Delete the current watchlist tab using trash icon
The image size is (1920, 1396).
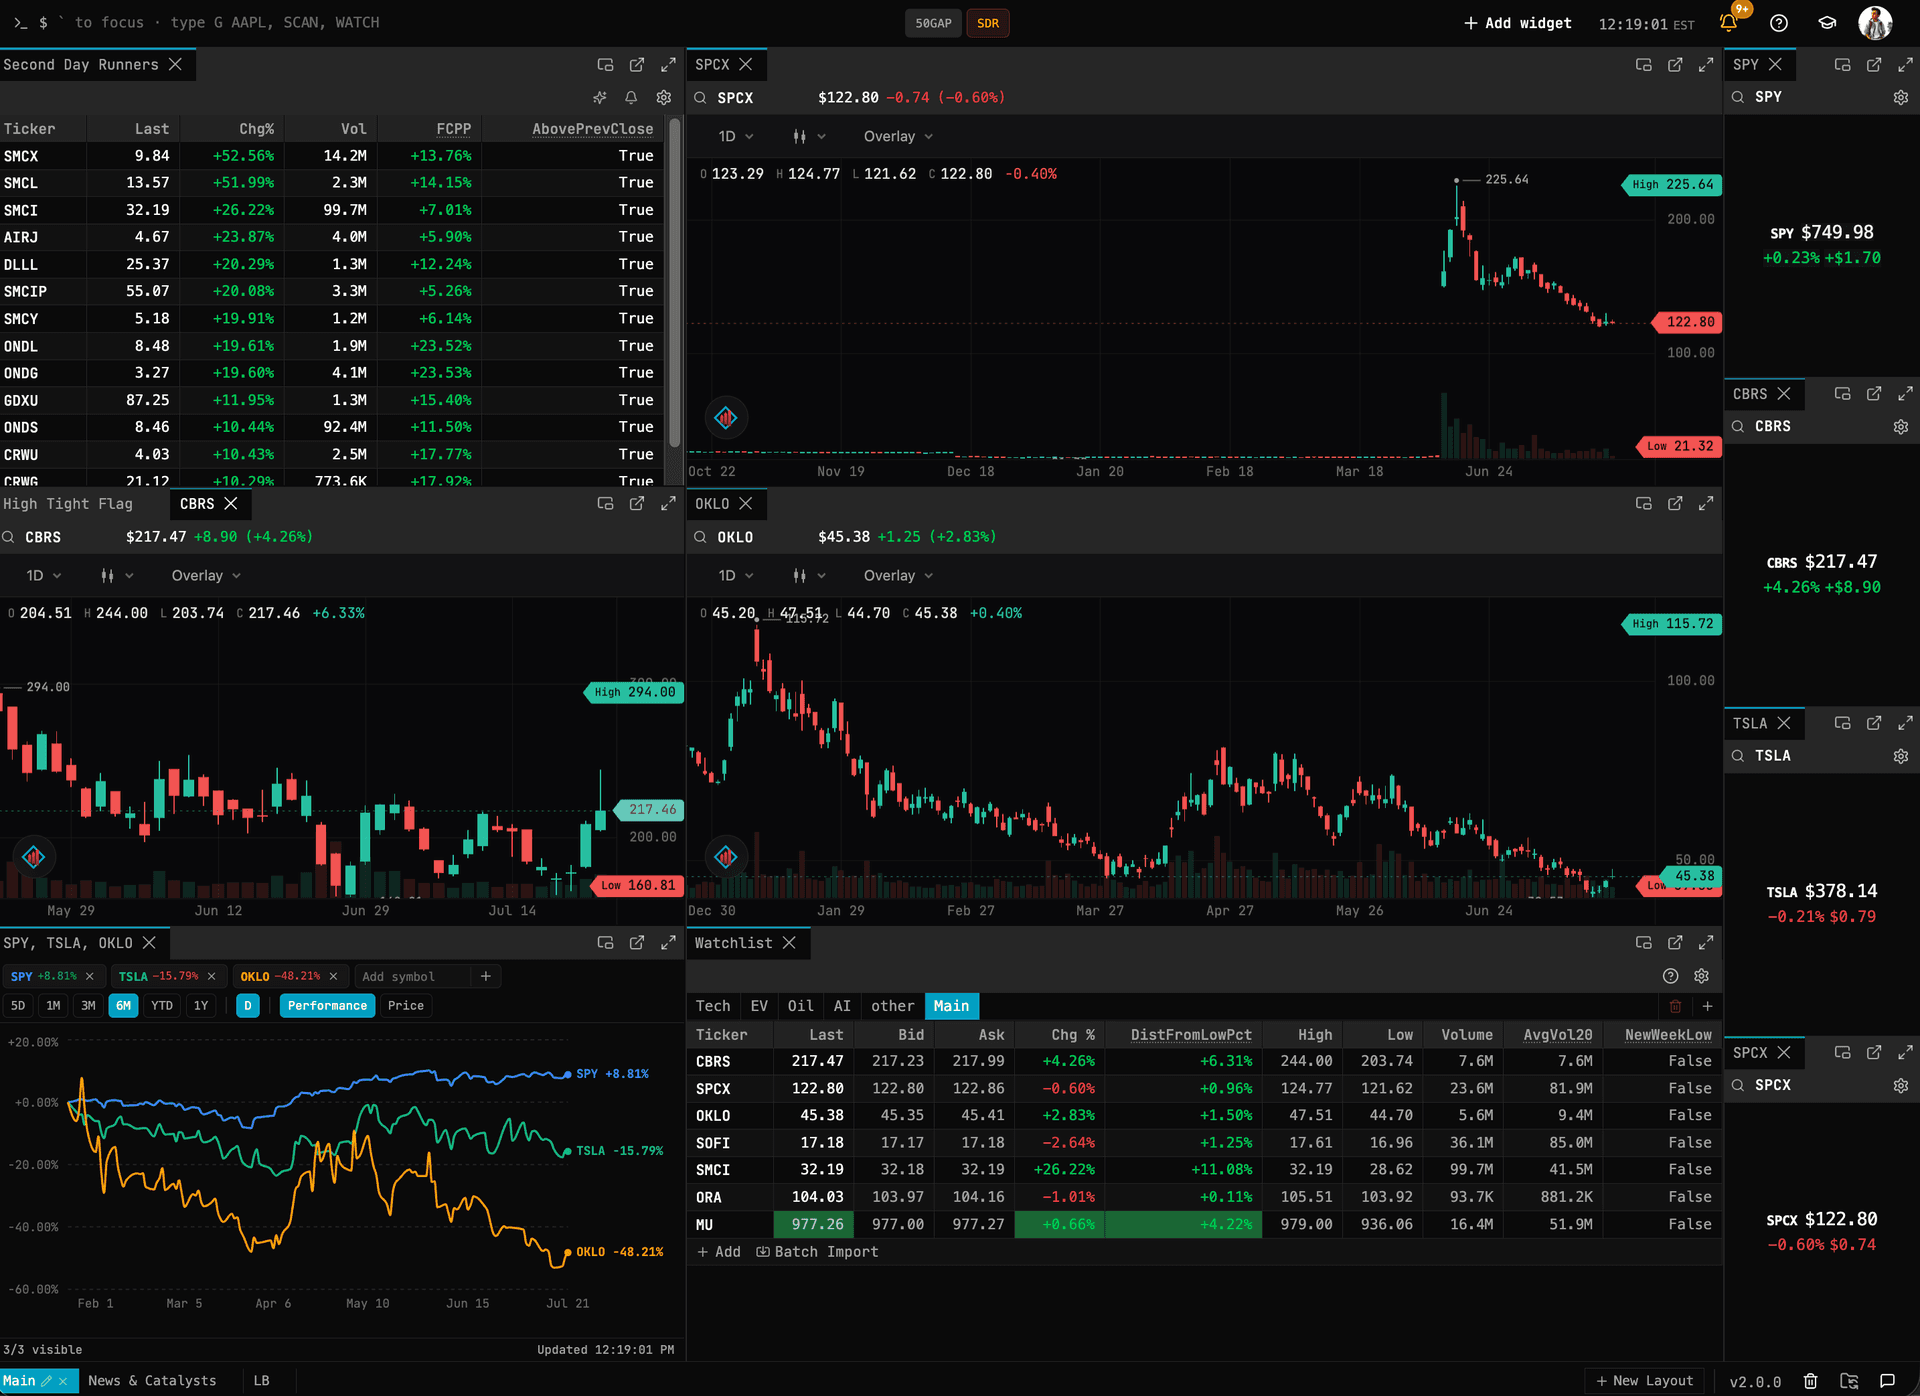[1676, 1006]
